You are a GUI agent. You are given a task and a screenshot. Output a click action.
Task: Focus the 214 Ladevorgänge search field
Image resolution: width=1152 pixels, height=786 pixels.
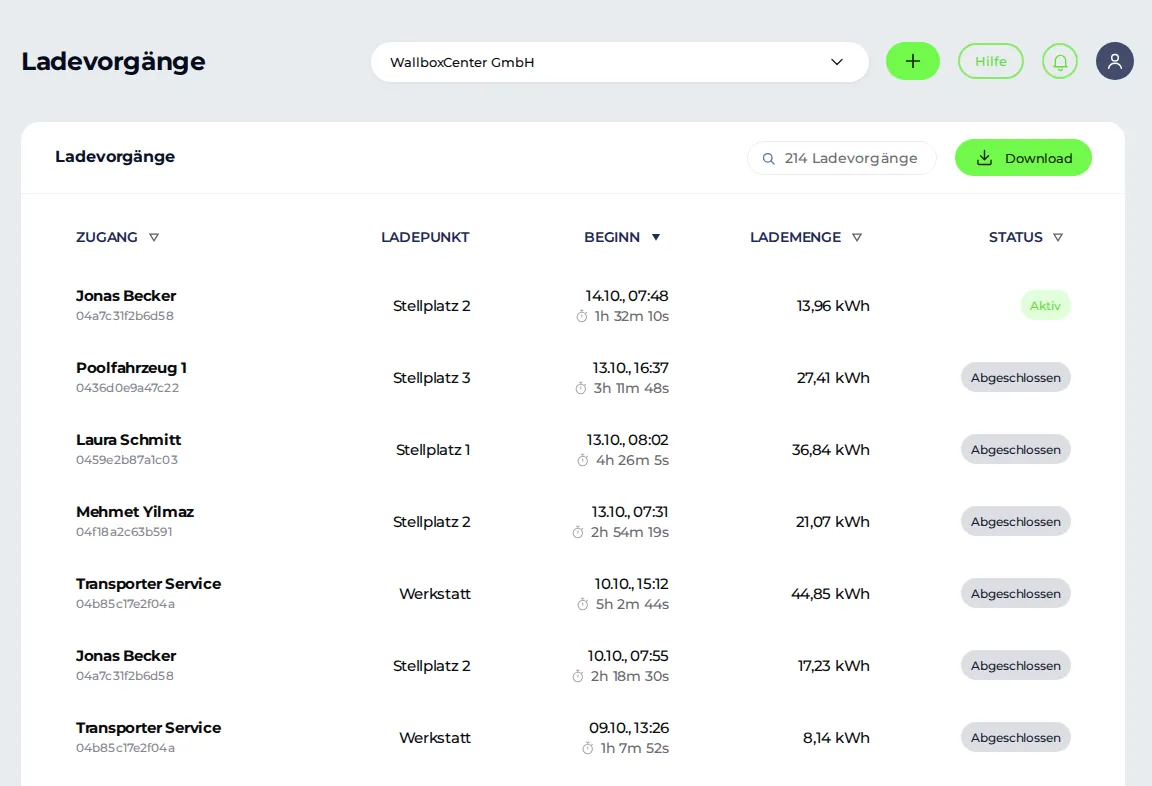point(841,158)
